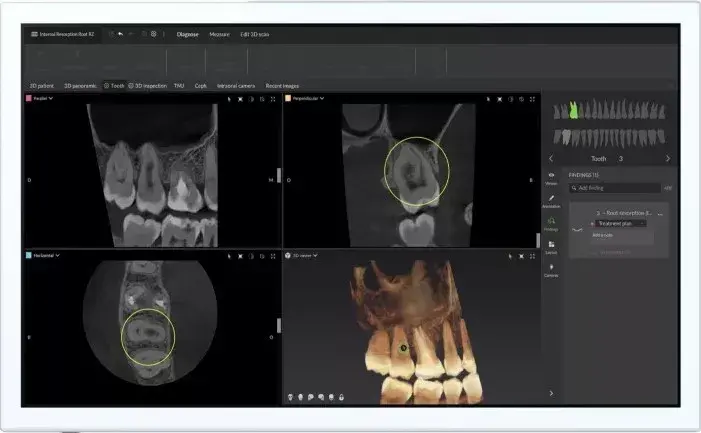Select pointer tool in Parallel view
This screenshot has height=433, width=701.
click(229, 99)
